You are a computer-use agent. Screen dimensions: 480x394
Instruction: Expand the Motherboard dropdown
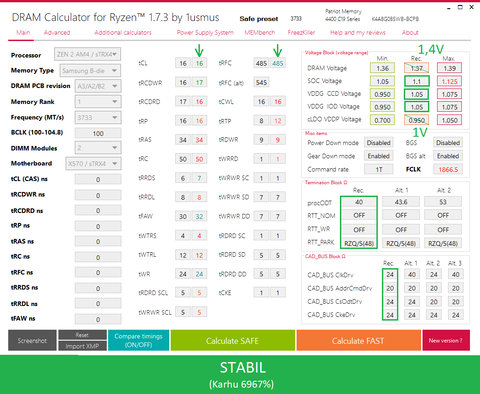(x=93, y=163)
